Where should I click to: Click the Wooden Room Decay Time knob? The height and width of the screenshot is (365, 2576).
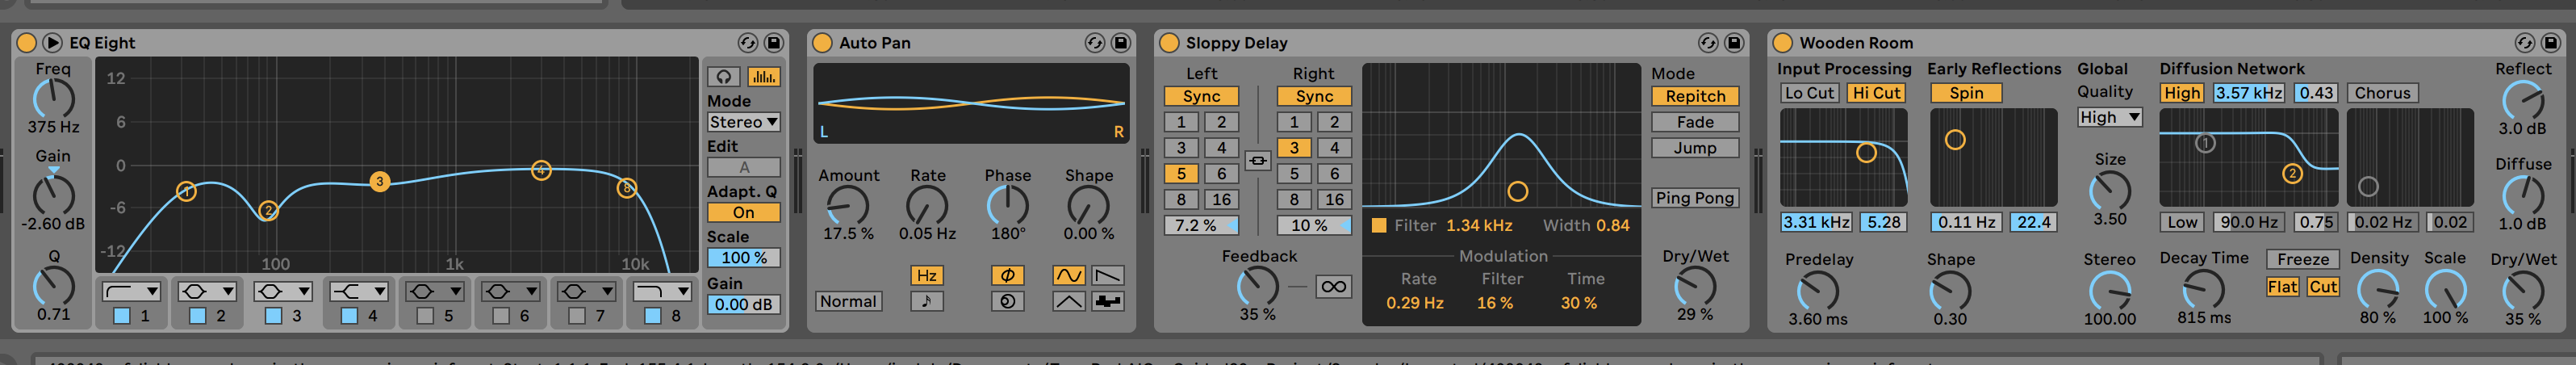pyautogui.click(x=2203, y=290)
